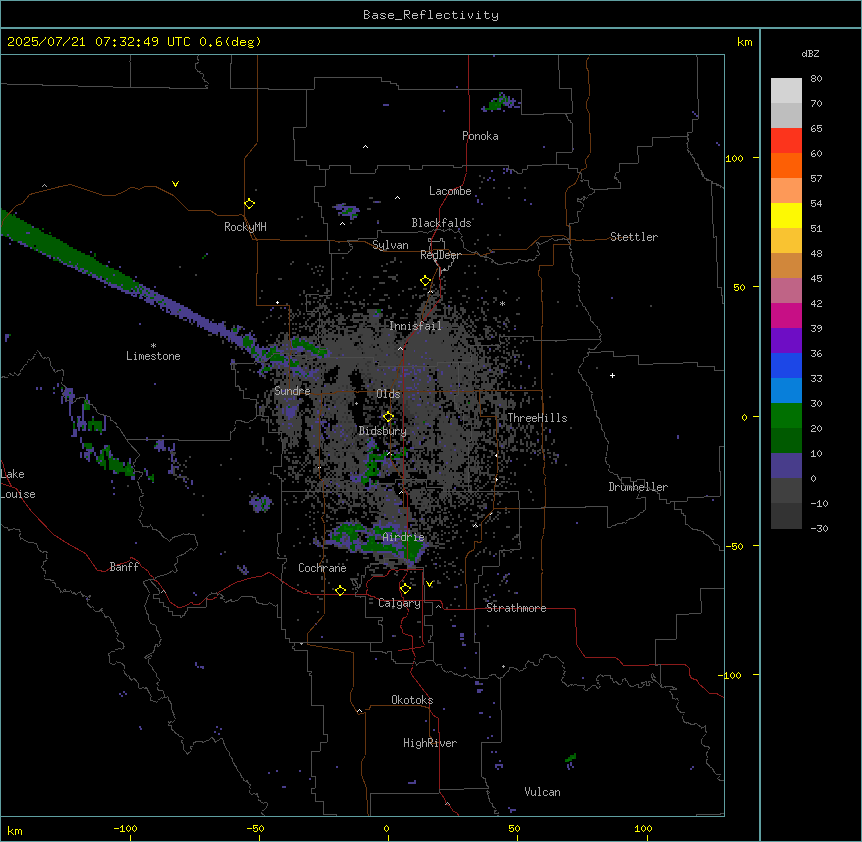Viewport: 862px width, 842px height.
Task: Select the purple echo blob northwest of Cochrane
Action: 260,503
